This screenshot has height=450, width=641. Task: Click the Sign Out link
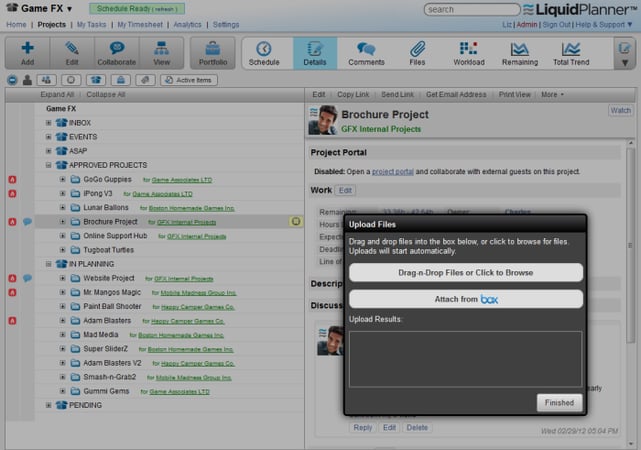556,25
